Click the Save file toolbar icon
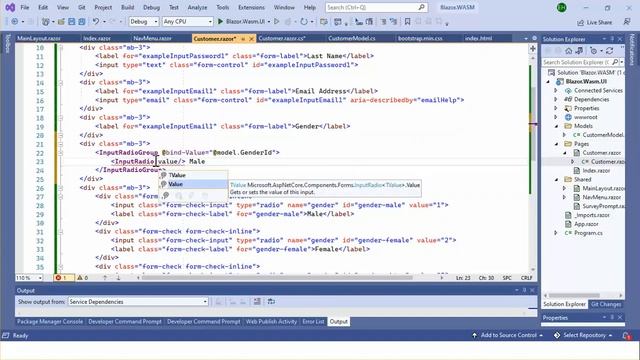640x360 pixels. tap(71, 22)
